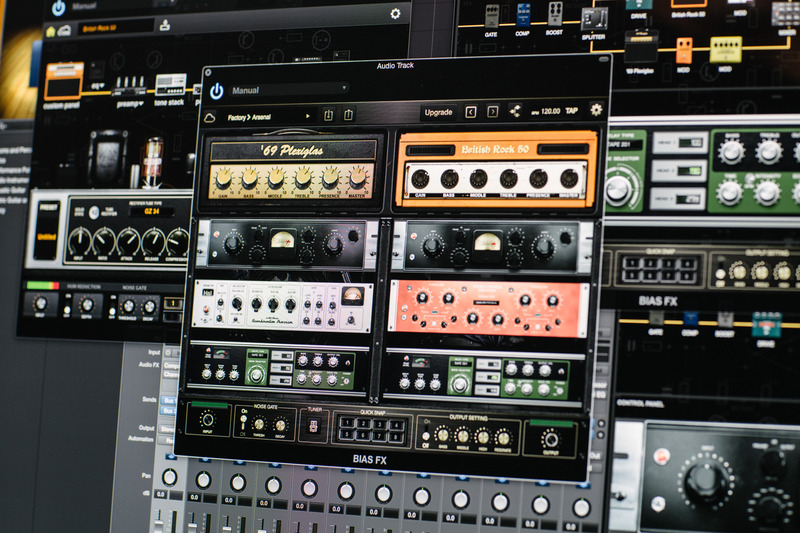
Task: Click the Output Setting Bass knob
Action: point(443,435)
